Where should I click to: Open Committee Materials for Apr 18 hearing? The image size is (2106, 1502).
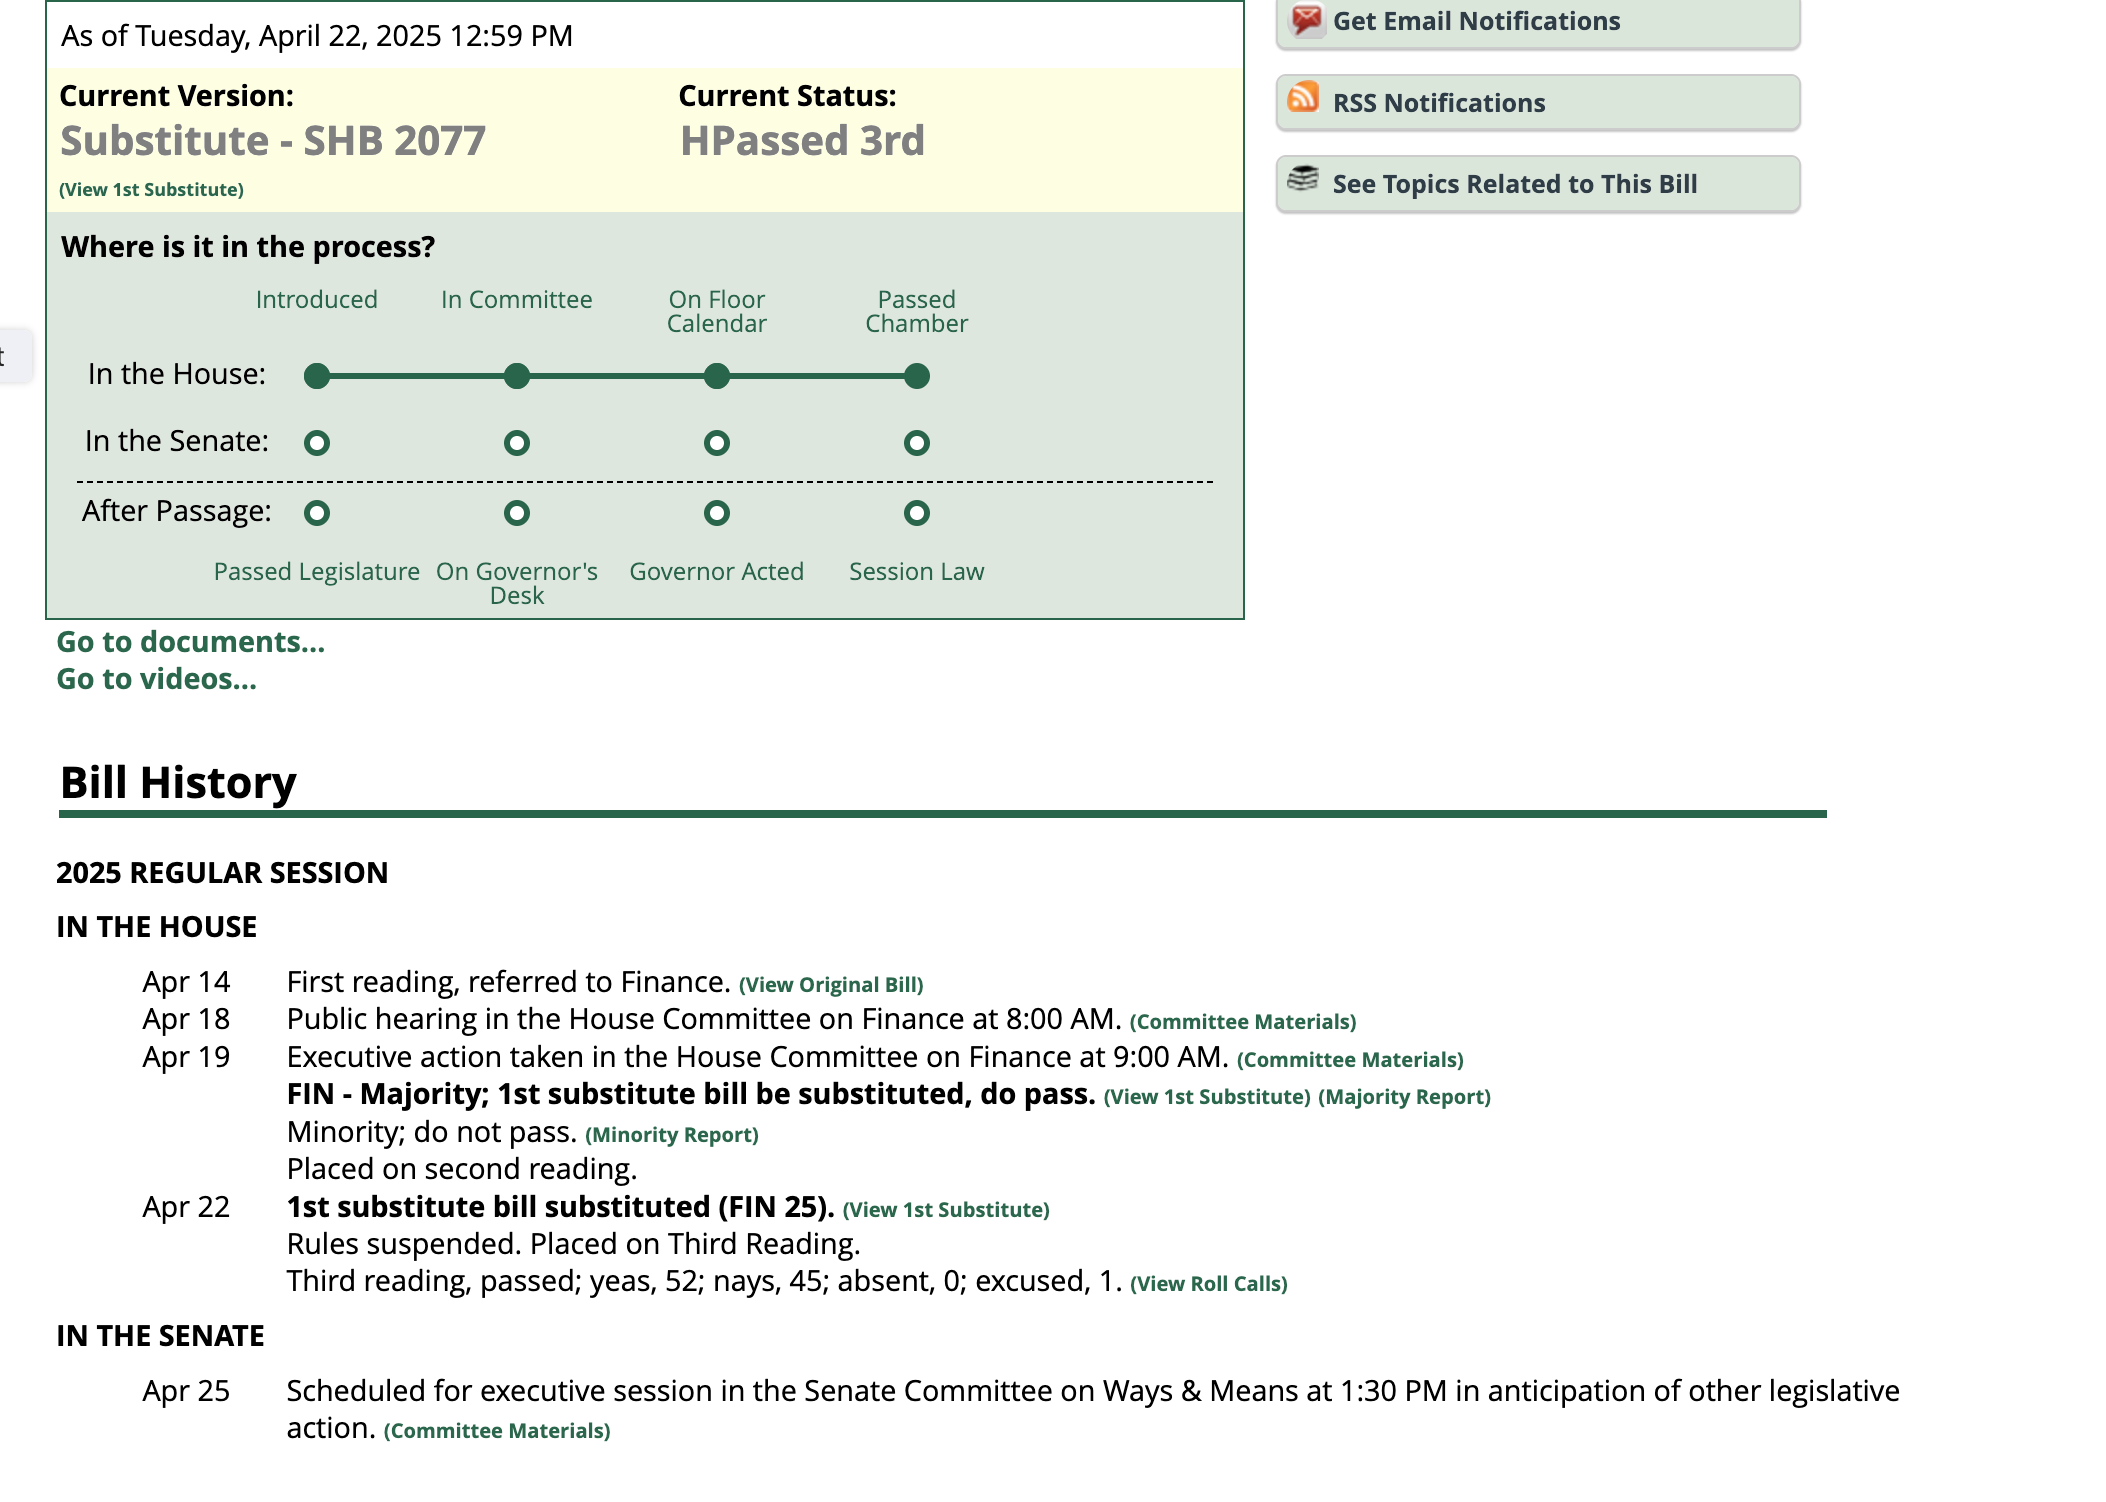pos(1243,1022)
